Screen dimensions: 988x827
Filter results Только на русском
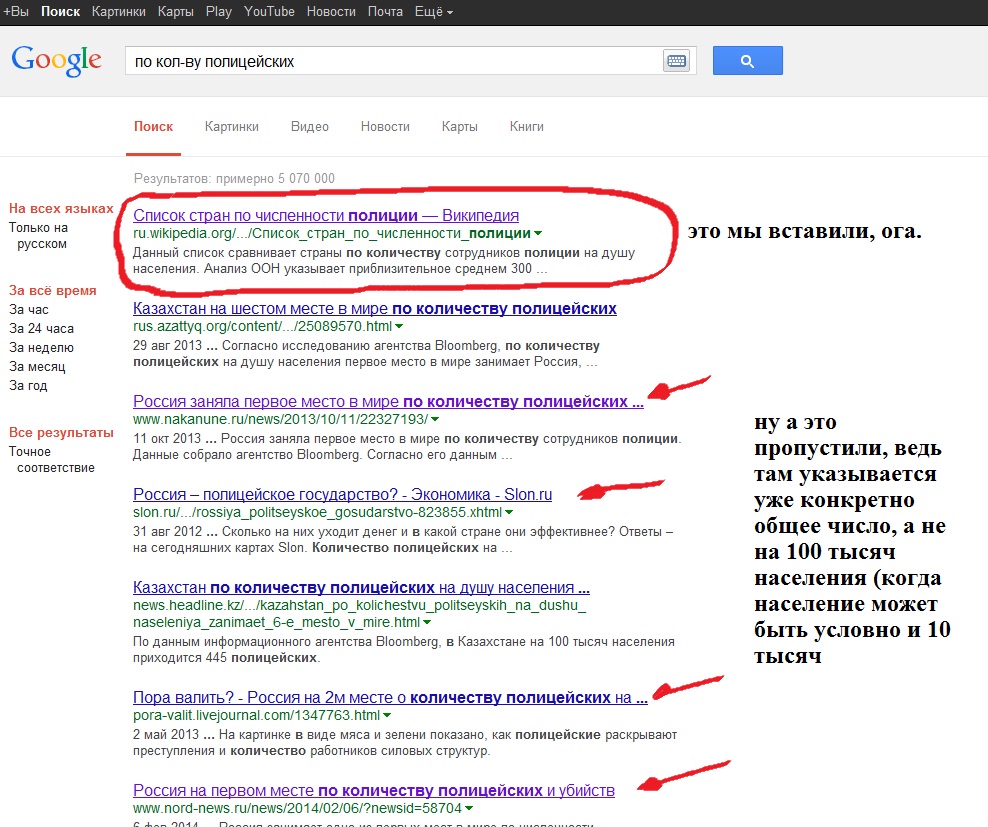click(x=38, y=236)
